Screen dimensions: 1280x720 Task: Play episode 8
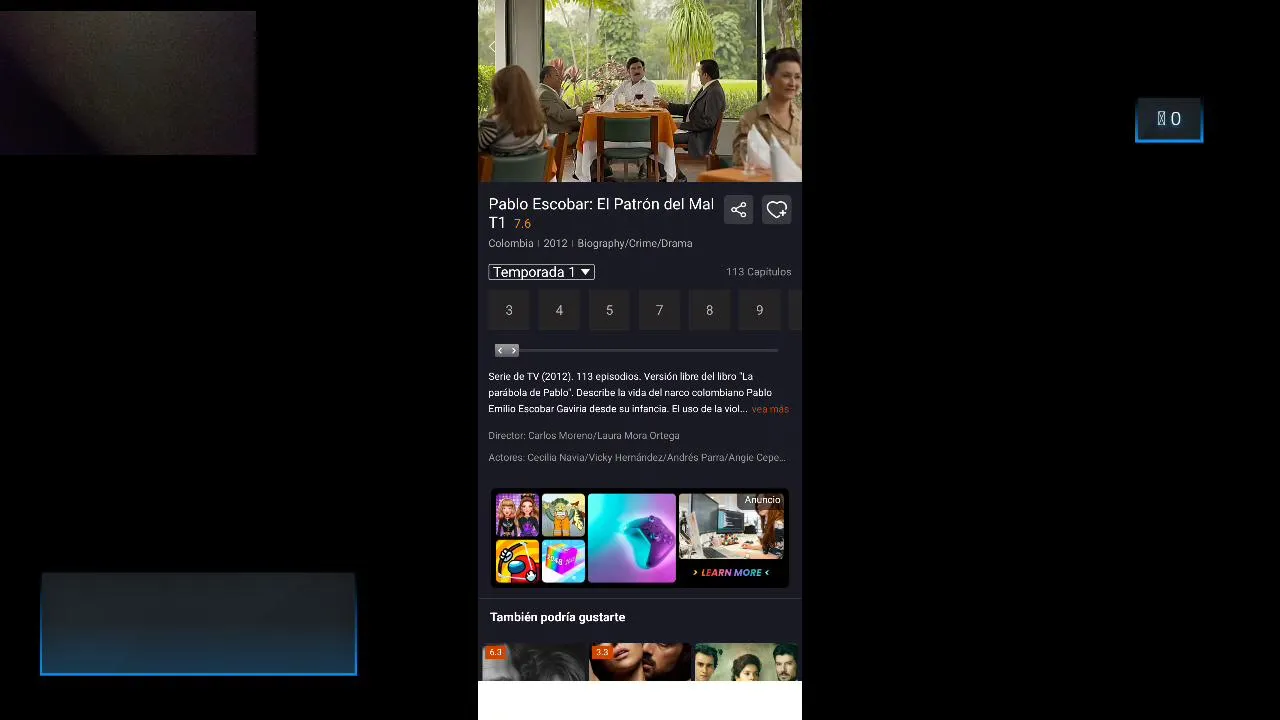tap(709, 310)
